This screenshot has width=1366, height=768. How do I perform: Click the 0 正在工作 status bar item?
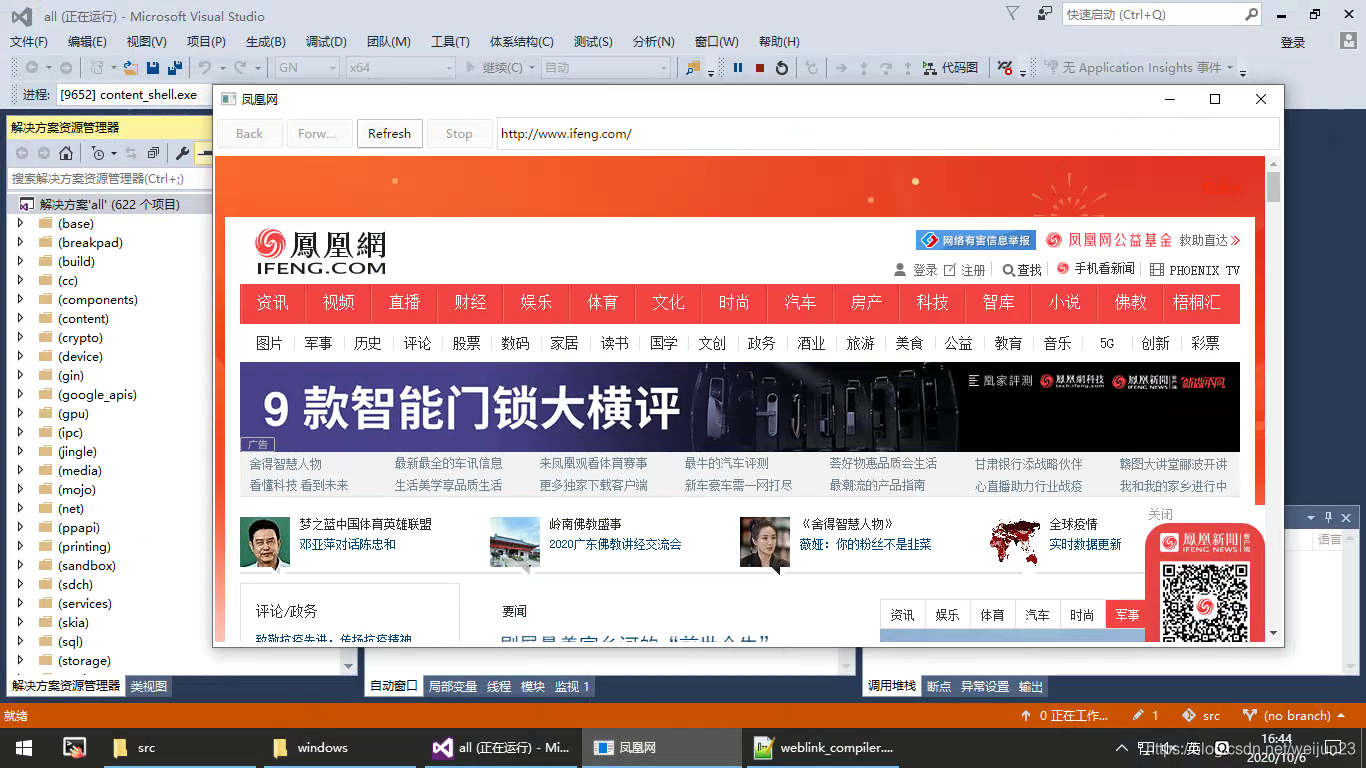(1064, 716)
